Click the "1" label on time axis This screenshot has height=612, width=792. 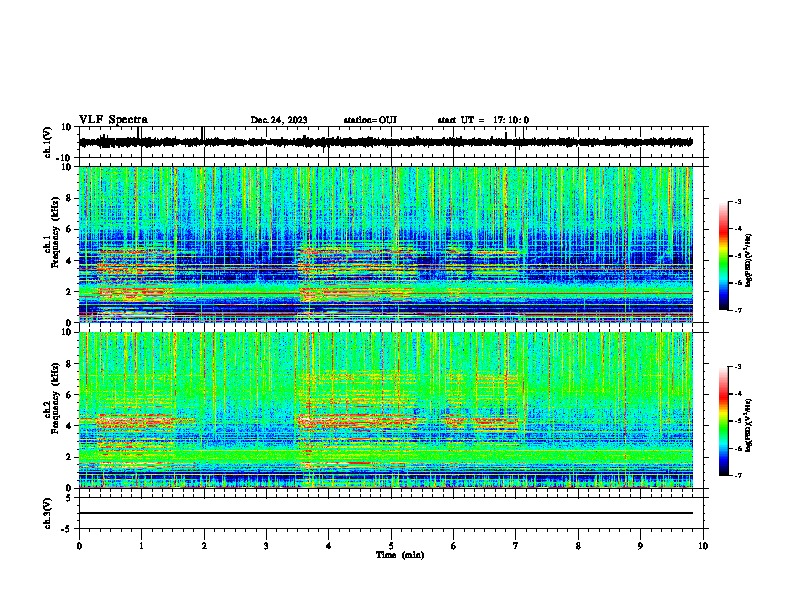pos(141,546)
